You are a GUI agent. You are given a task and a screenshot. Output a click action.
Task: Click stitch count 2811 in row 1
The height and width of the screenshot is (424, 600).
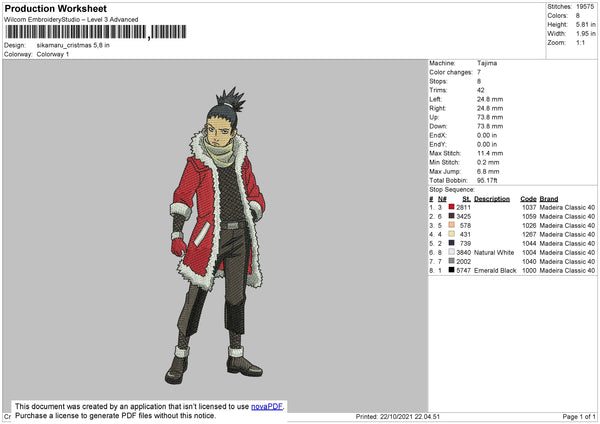pyautogui.click(x=463, y=207)
